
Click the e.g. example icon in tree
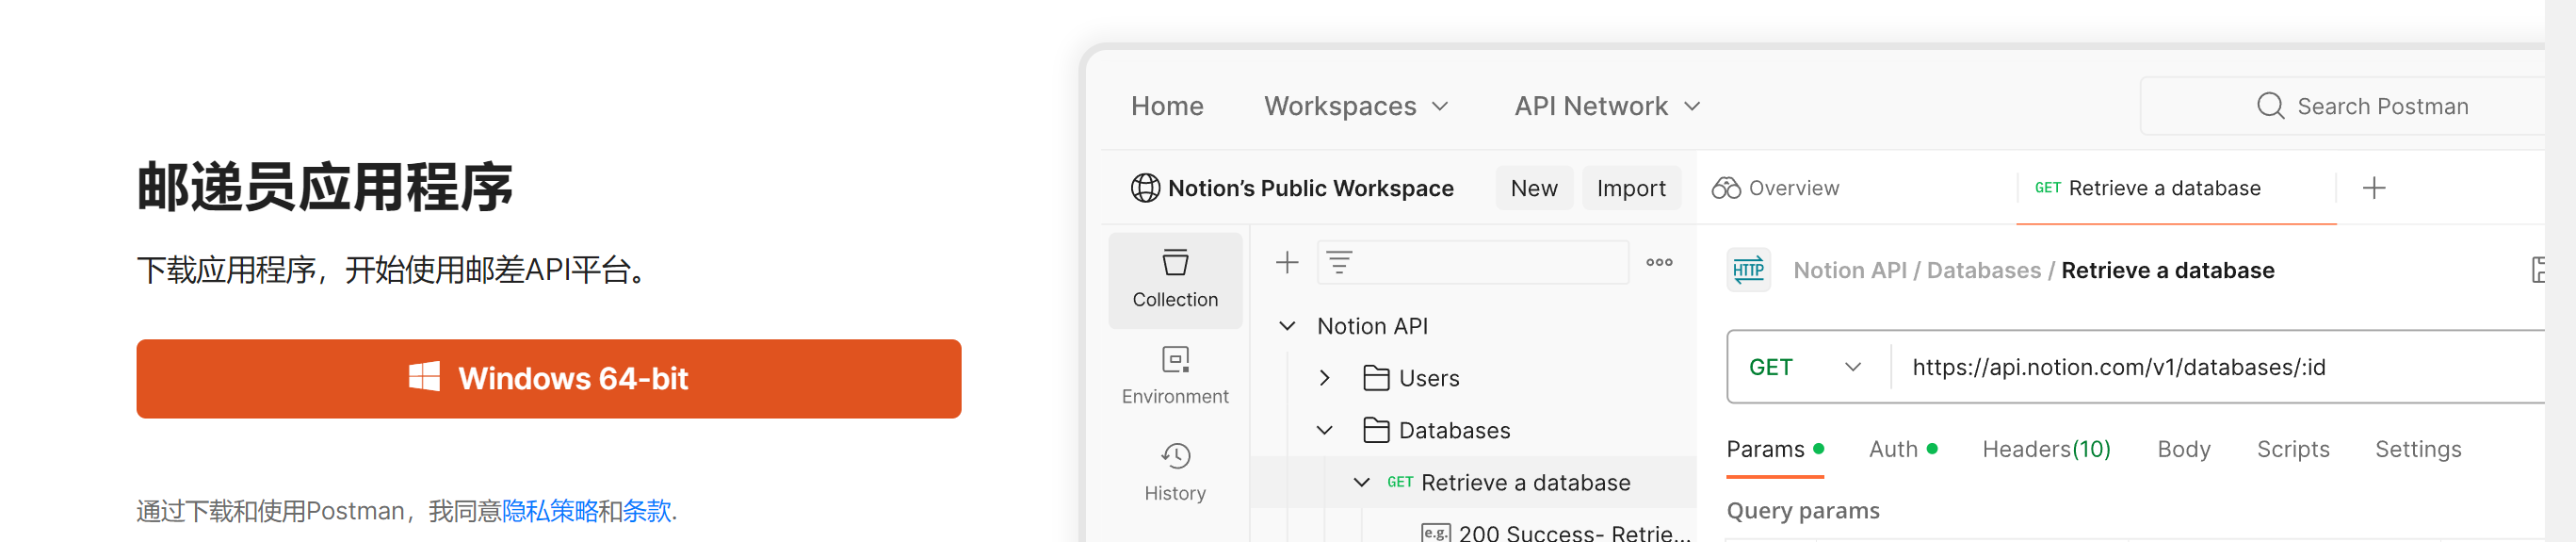1436,532
